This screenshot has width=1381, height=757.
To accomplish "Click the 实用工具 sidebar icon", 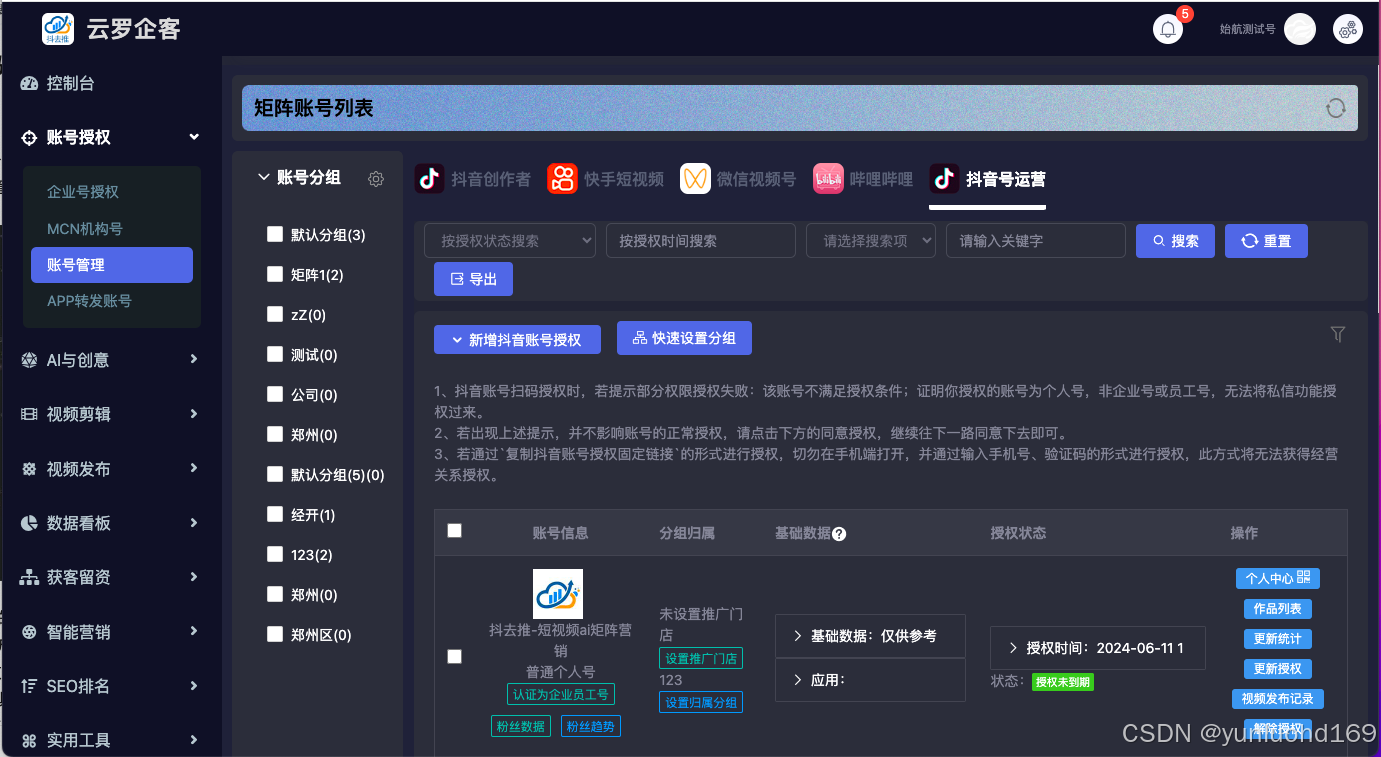I will click(29, 740).
